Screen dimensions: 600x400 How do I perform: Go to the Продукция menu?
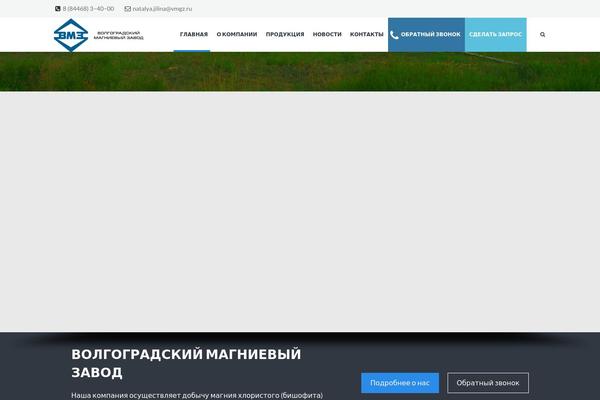[285, 34]
